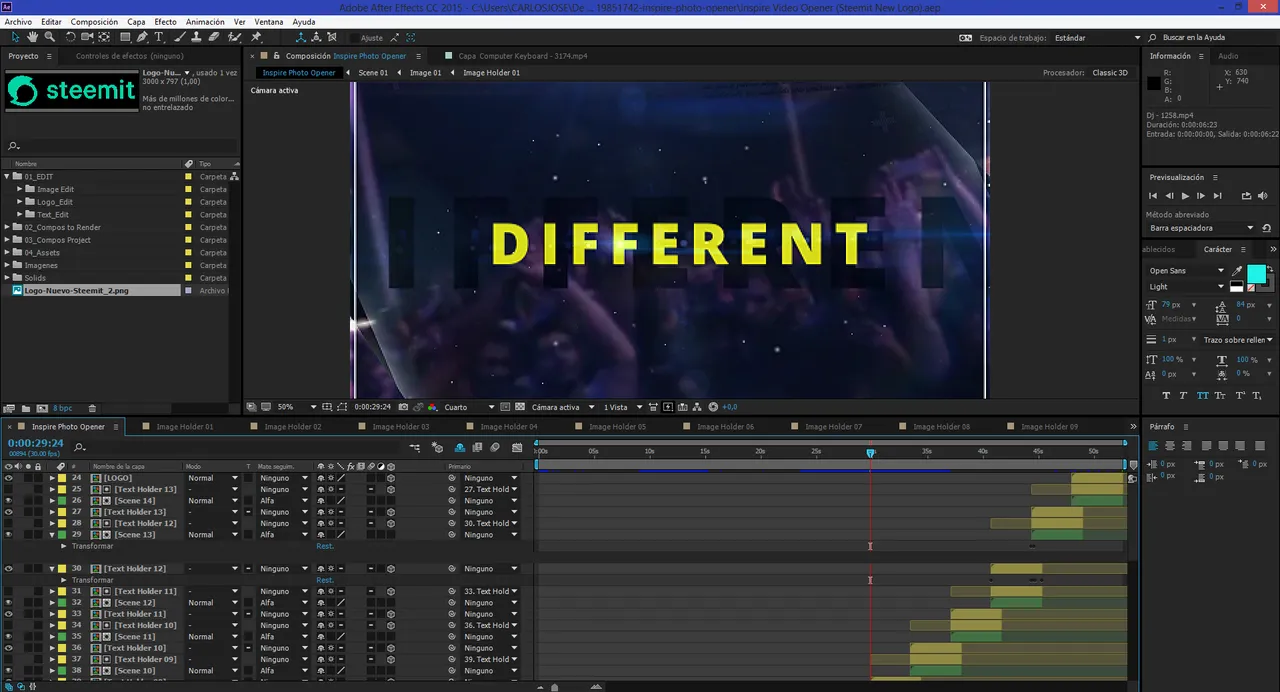Viewport: 1280px width, 692px height.
Task: Select the Rectangle shape tool
Action: pos(124,37)
